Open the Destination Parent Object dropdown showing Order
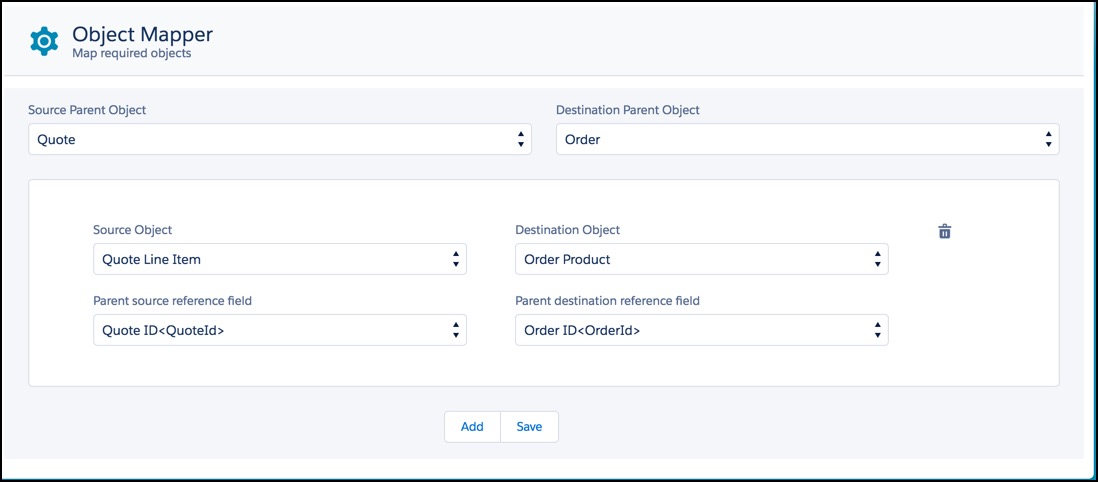1098x482 pixels. click(807, 139)
